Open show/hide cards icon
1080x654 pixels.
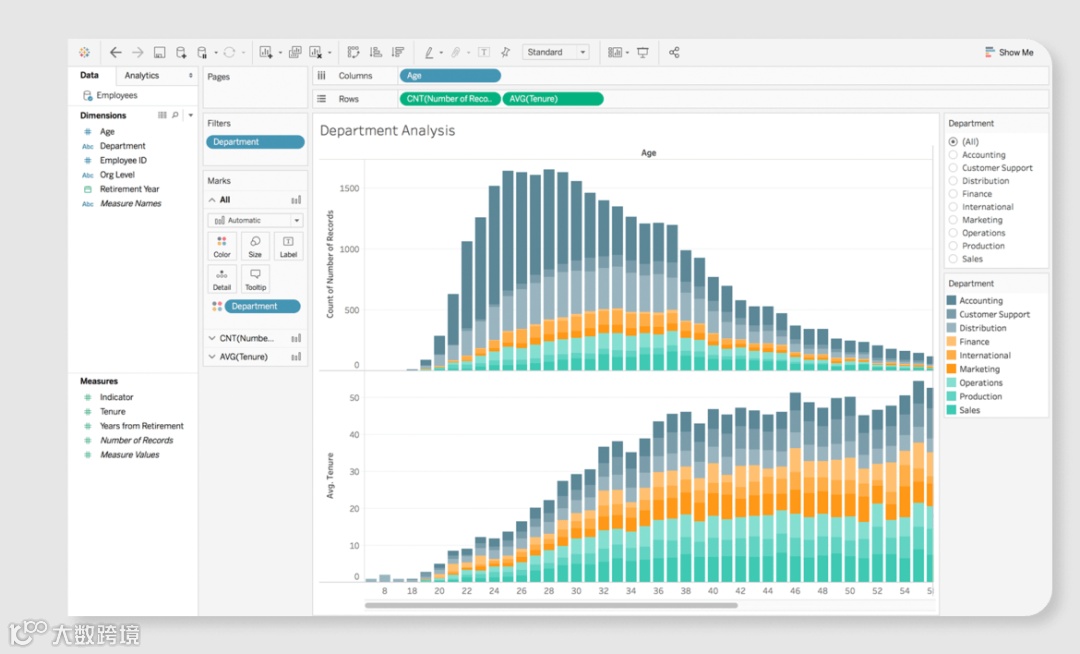tap(615, 52)
